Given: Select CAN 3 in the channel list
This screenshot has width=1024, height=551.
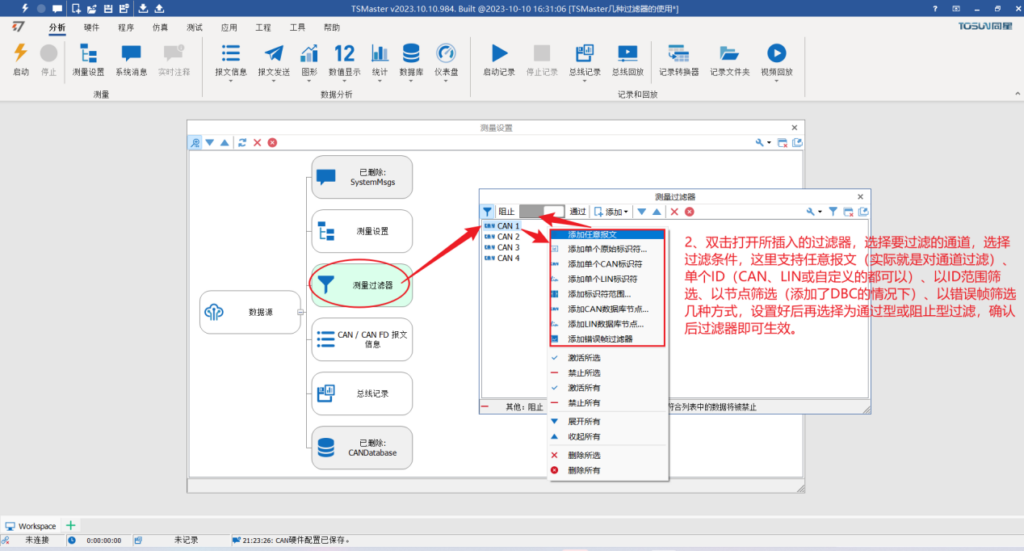Looking at the screenshot, I should coord(508,247).
